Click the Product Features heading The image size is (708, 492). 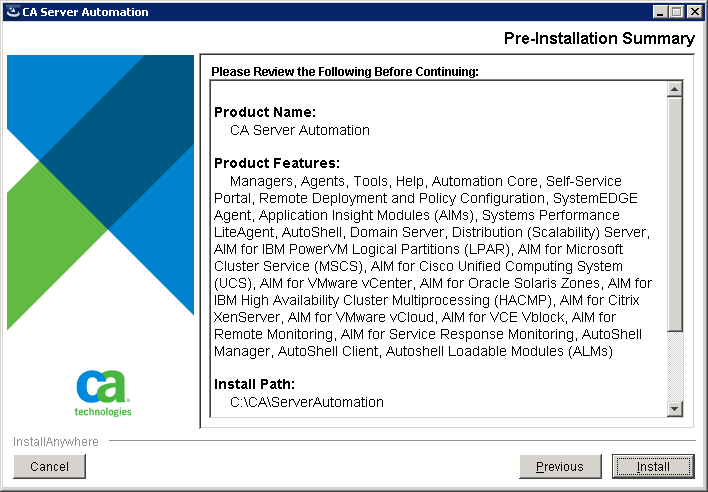[277, 163]
